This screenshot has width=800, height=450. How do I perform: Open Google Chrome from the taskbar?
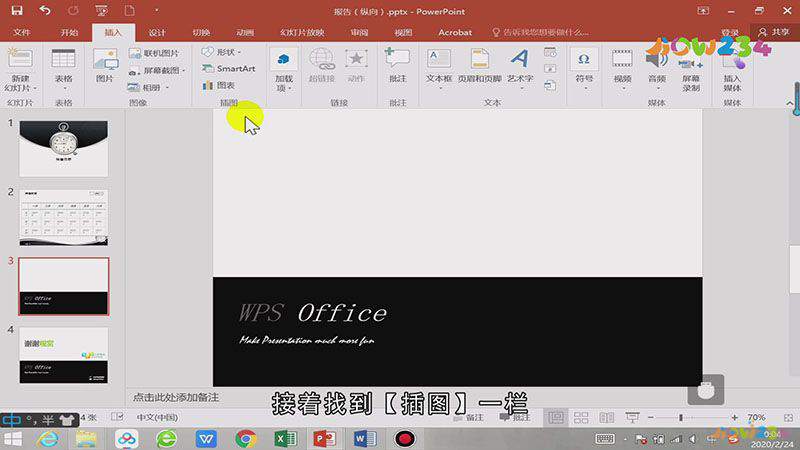(x=246, y=439)
